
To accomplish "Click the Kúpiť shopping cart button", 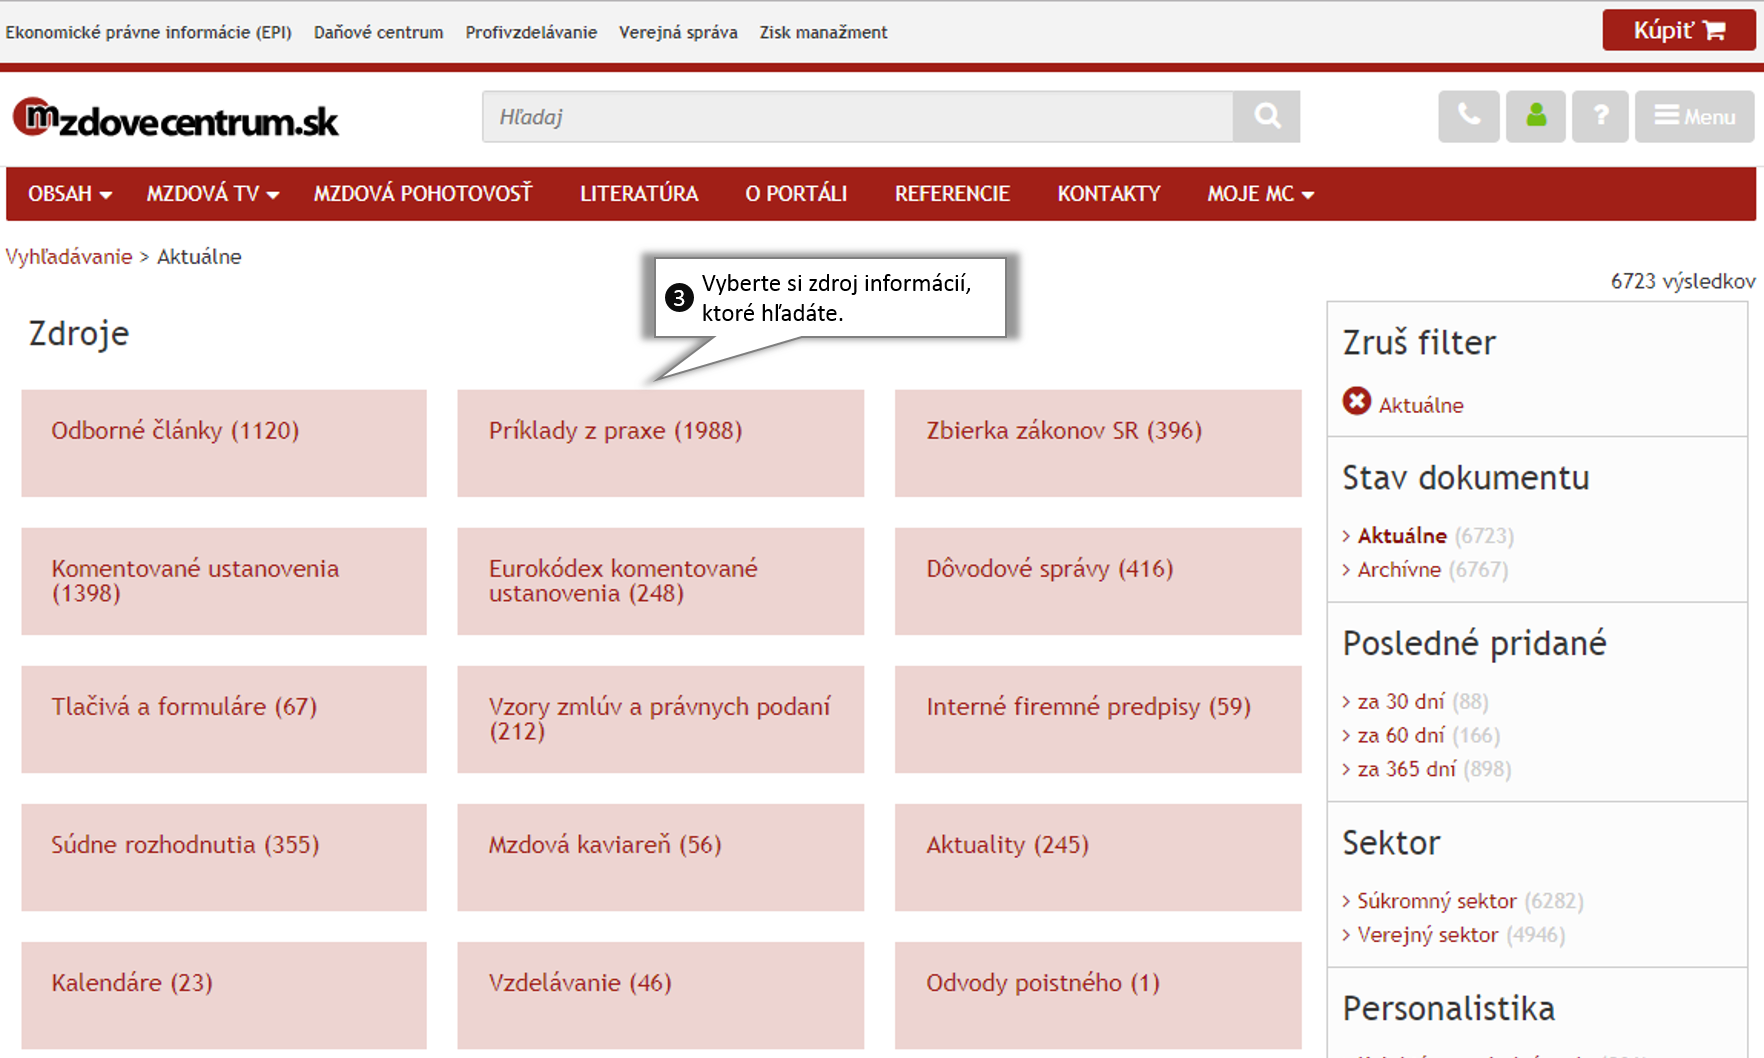I will (1679, 30).
